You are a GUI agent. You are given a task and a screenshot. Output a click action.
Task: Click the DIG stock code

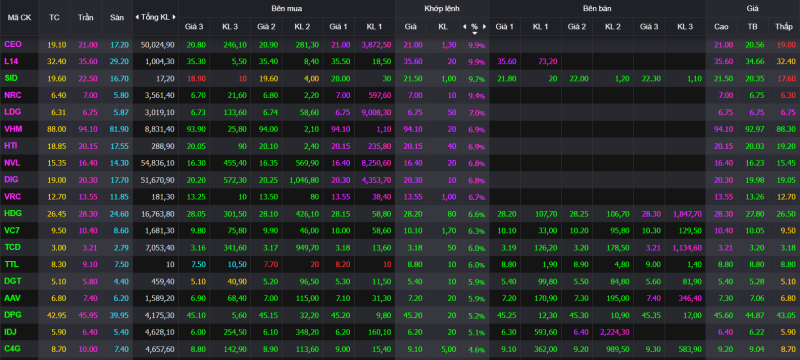click(12, 179)
